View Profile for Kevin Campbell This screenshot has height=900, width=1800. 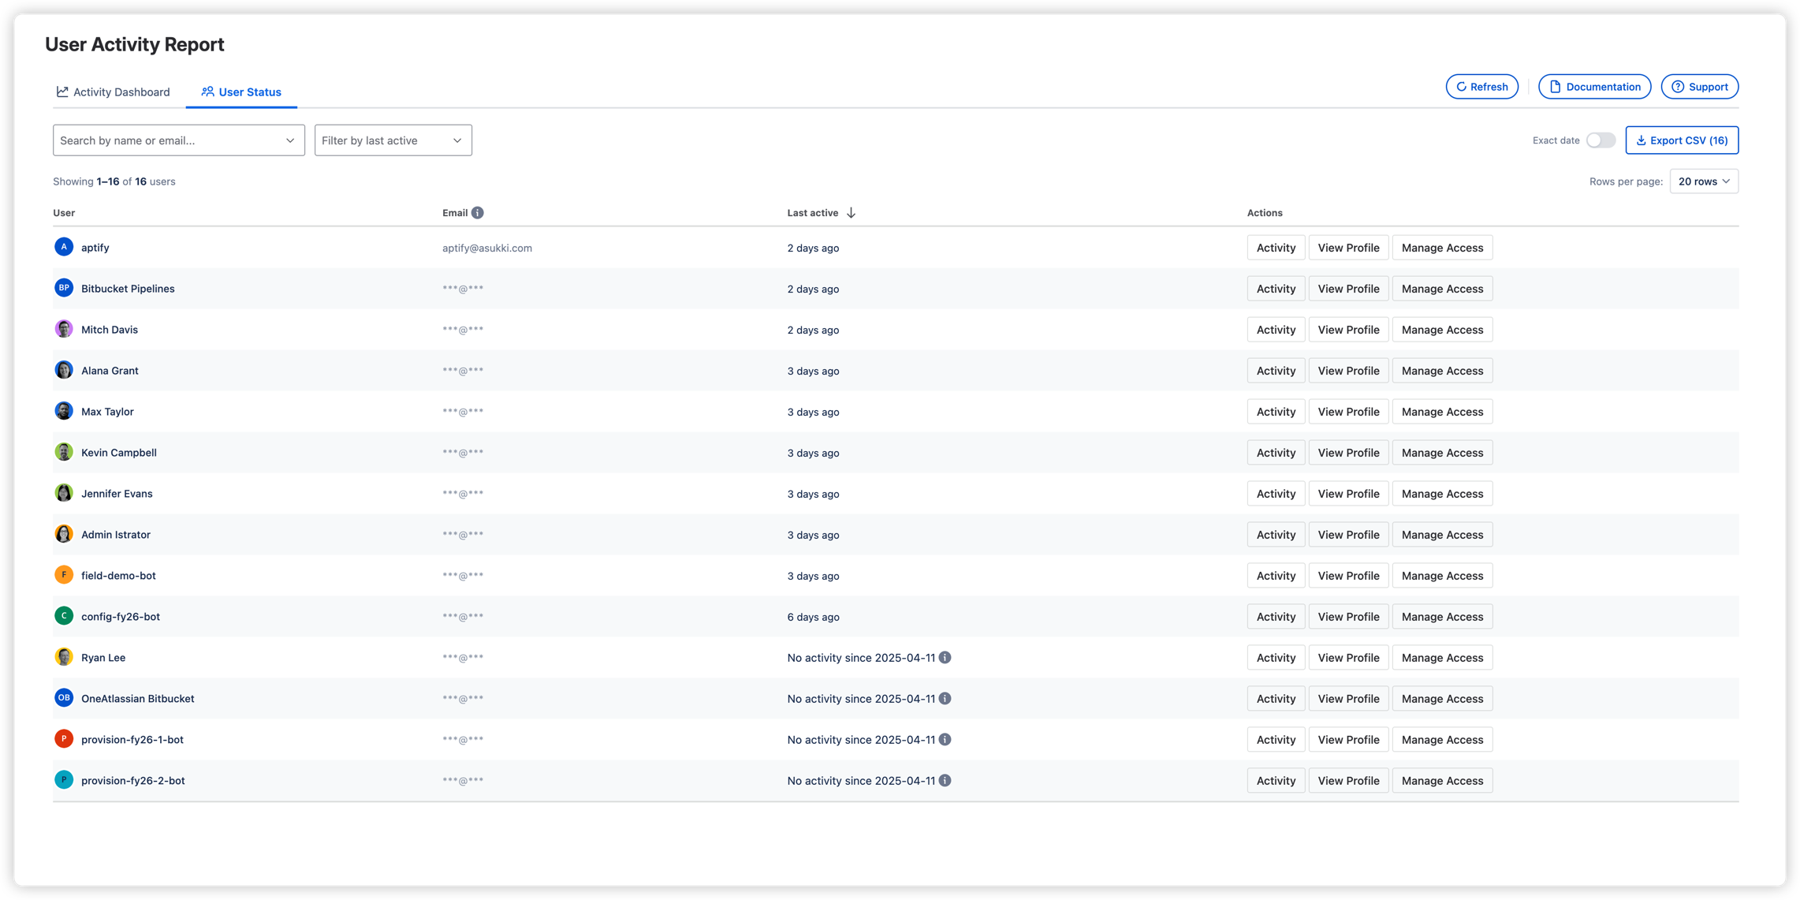(1348, 452)
